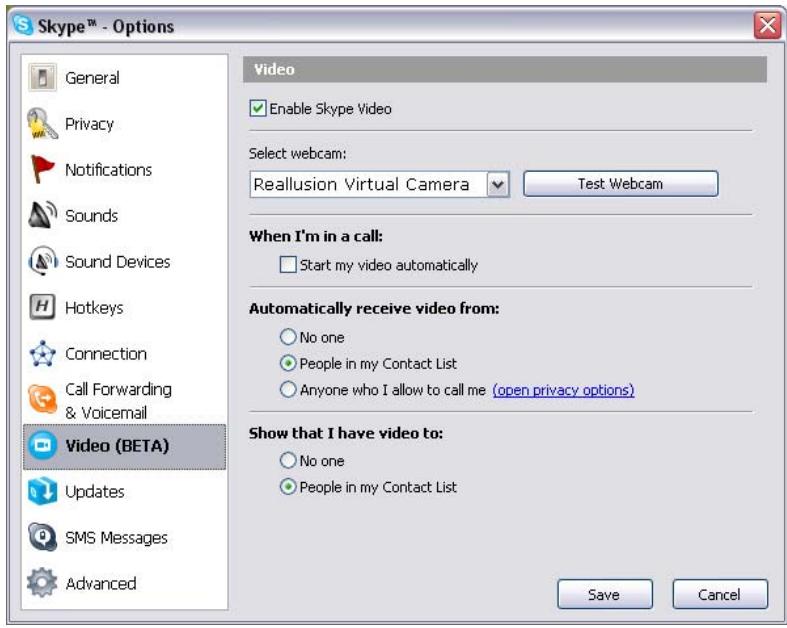Uncheck Enable Skype Video checkbox

point(257,108)
